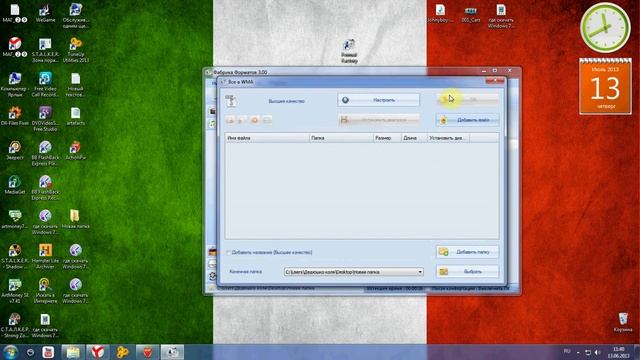The height and width of the screenshot is (360, 640).
Task: Open YouTube from the taskbar
Action: tap(48, 352)
